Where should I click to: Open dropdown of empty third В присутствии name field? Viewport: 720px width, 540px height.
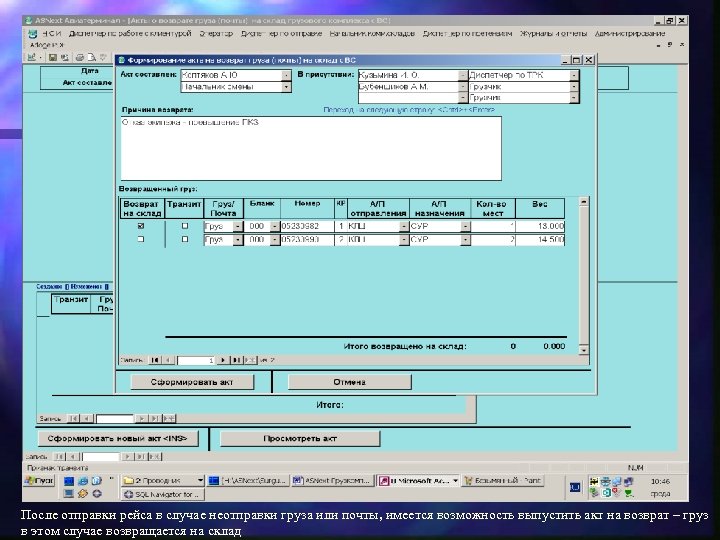(462, 98)
